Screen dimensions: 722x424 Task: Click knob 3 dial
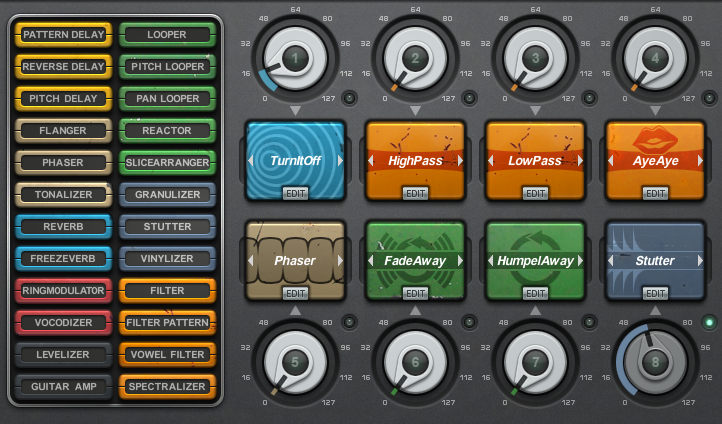point(535,59)
